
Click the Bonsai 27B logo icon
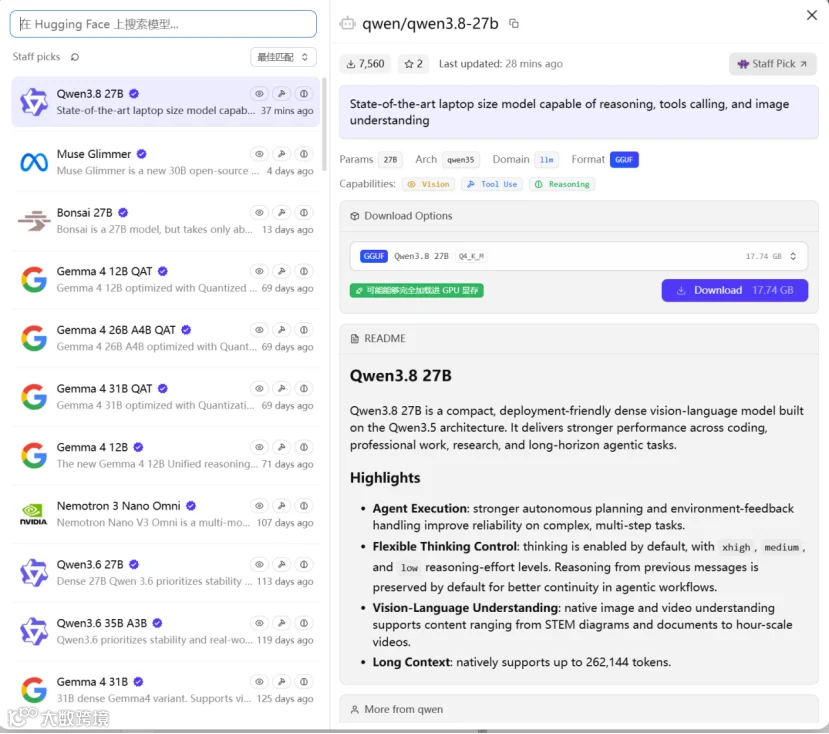point(34,221)
